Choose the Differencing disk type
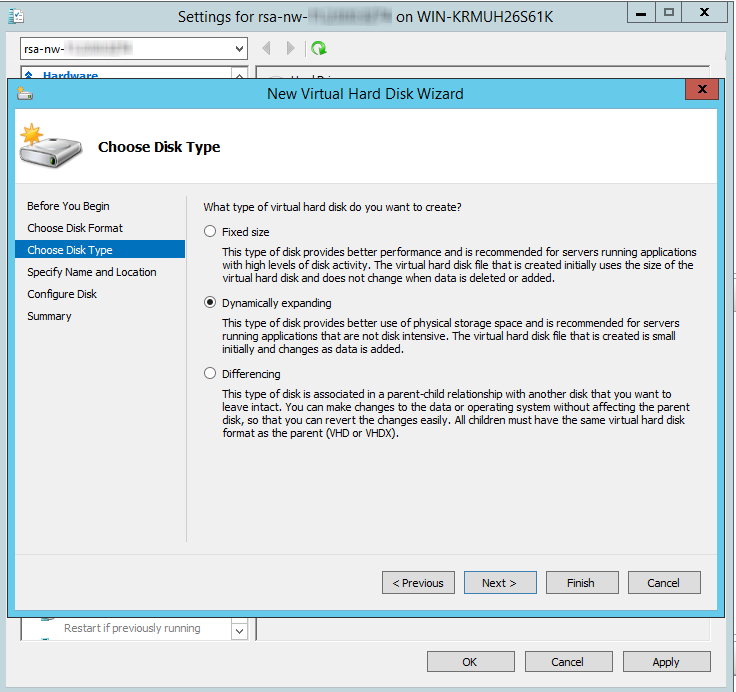This screenshot has width=736, height=692. click(210, 374)
